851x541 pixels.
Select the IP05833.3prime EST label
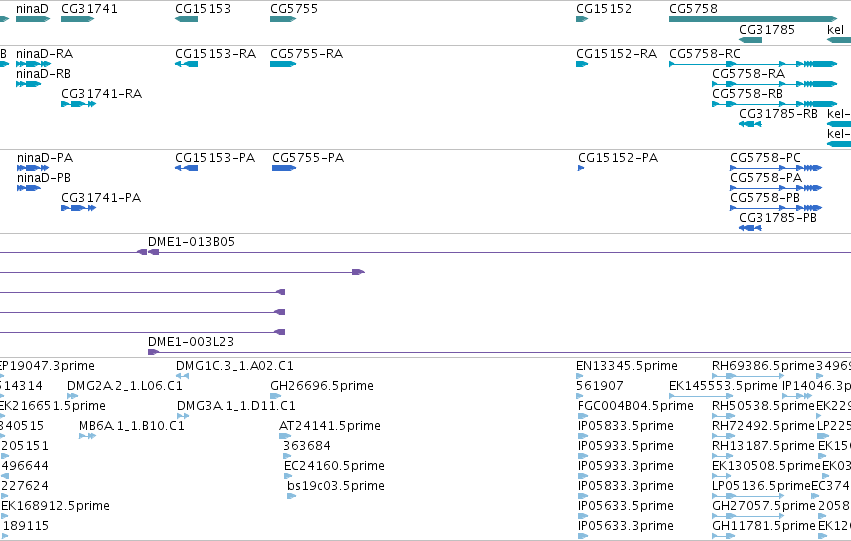coord(626,486)
